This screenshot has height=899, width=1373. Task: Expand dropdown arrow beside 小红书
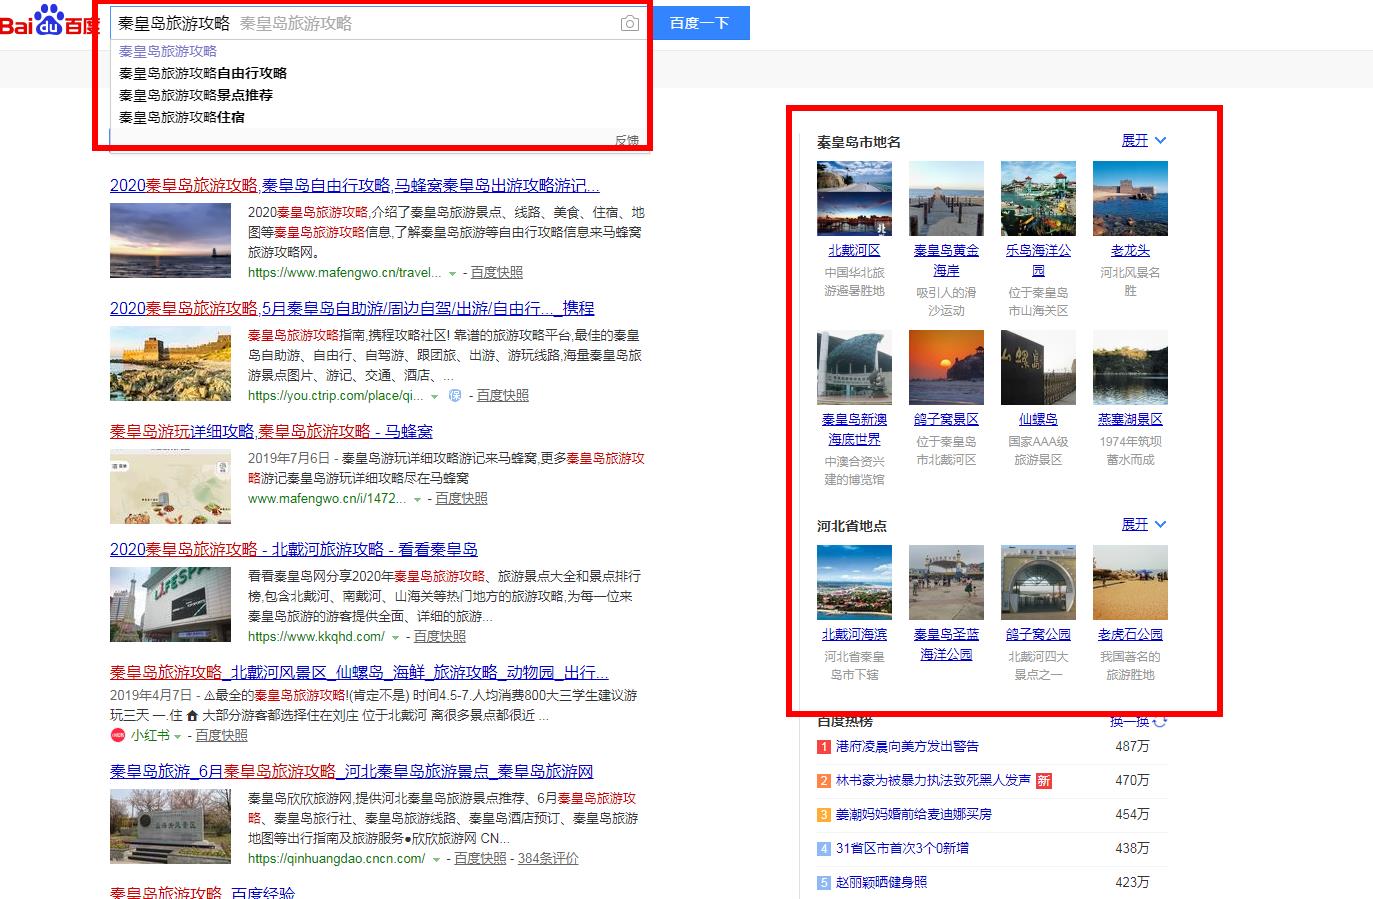tap(178, 736)
